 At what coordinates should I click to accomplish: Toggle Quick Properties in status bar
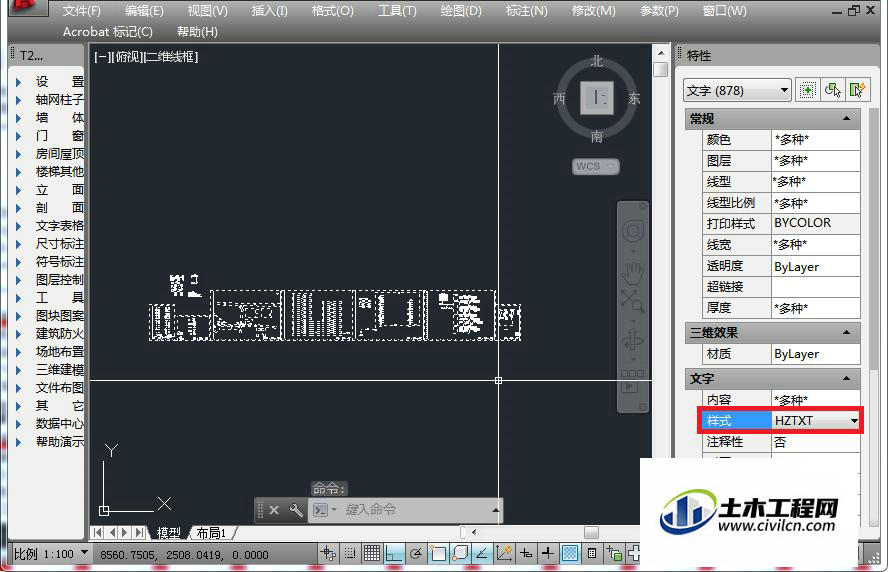coord(592,553)
